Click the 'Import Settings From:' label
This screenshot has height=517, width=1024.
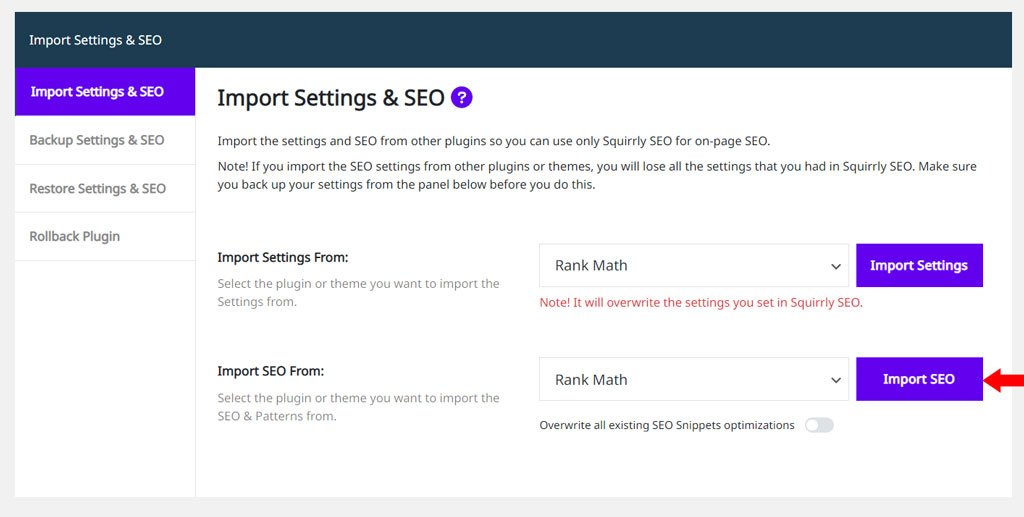283,257
